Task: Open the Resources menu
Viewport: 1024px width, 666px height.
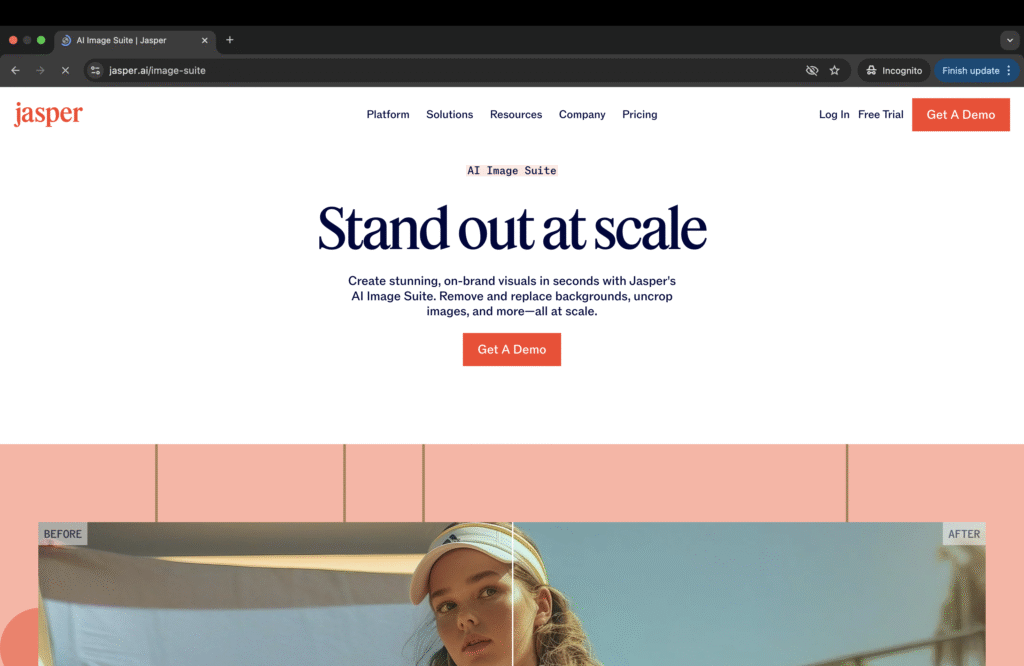Action: coord(516,115)
